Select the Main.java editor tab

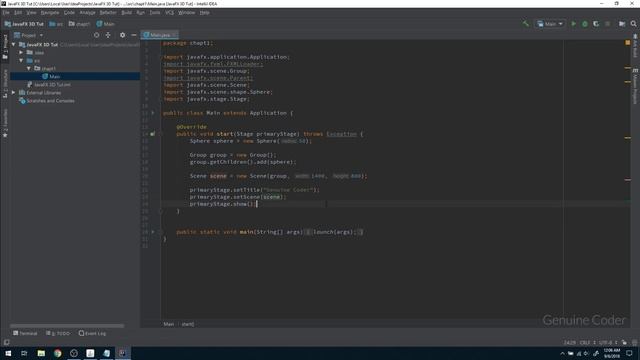click(x=160, y=35)
